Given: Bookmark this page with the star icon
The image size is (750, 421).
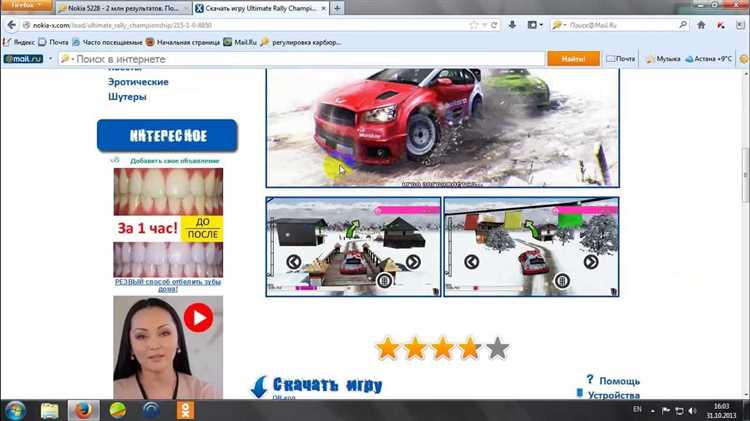Looking at the screenshot, I should [474, 25].
